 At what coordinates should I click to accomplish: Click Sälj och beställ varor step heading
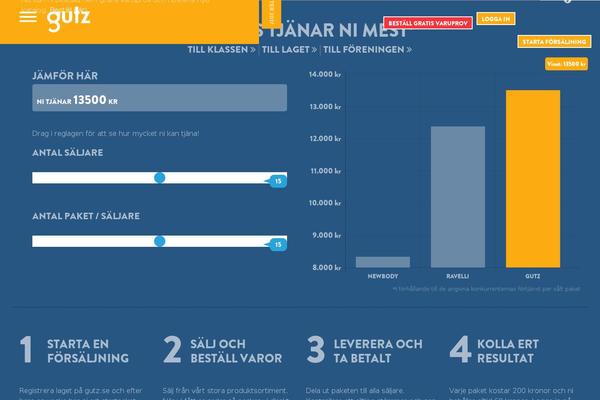(236, 351)
